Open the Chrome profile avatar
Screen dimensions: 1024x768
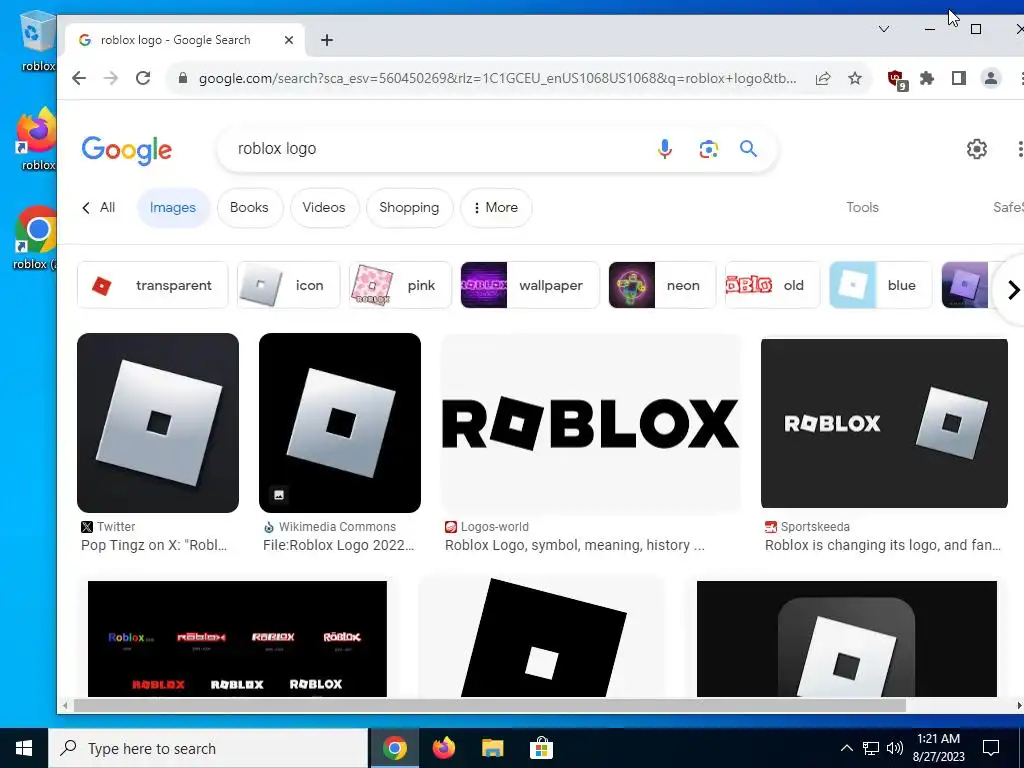991,78
